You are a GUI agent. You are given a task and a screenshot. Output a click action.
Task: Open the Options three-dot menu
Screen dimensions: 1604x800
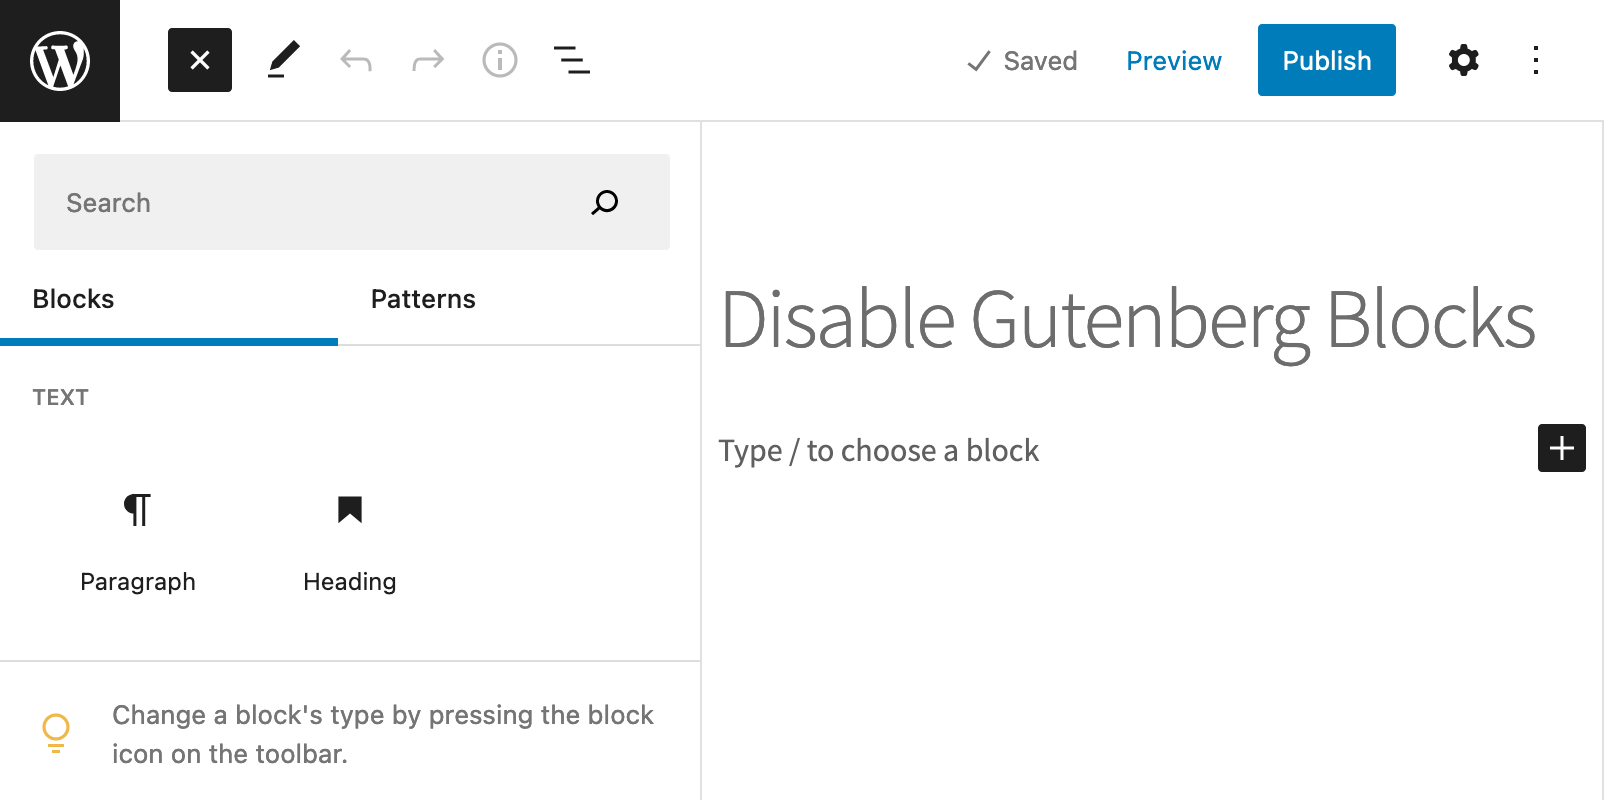1534,60
